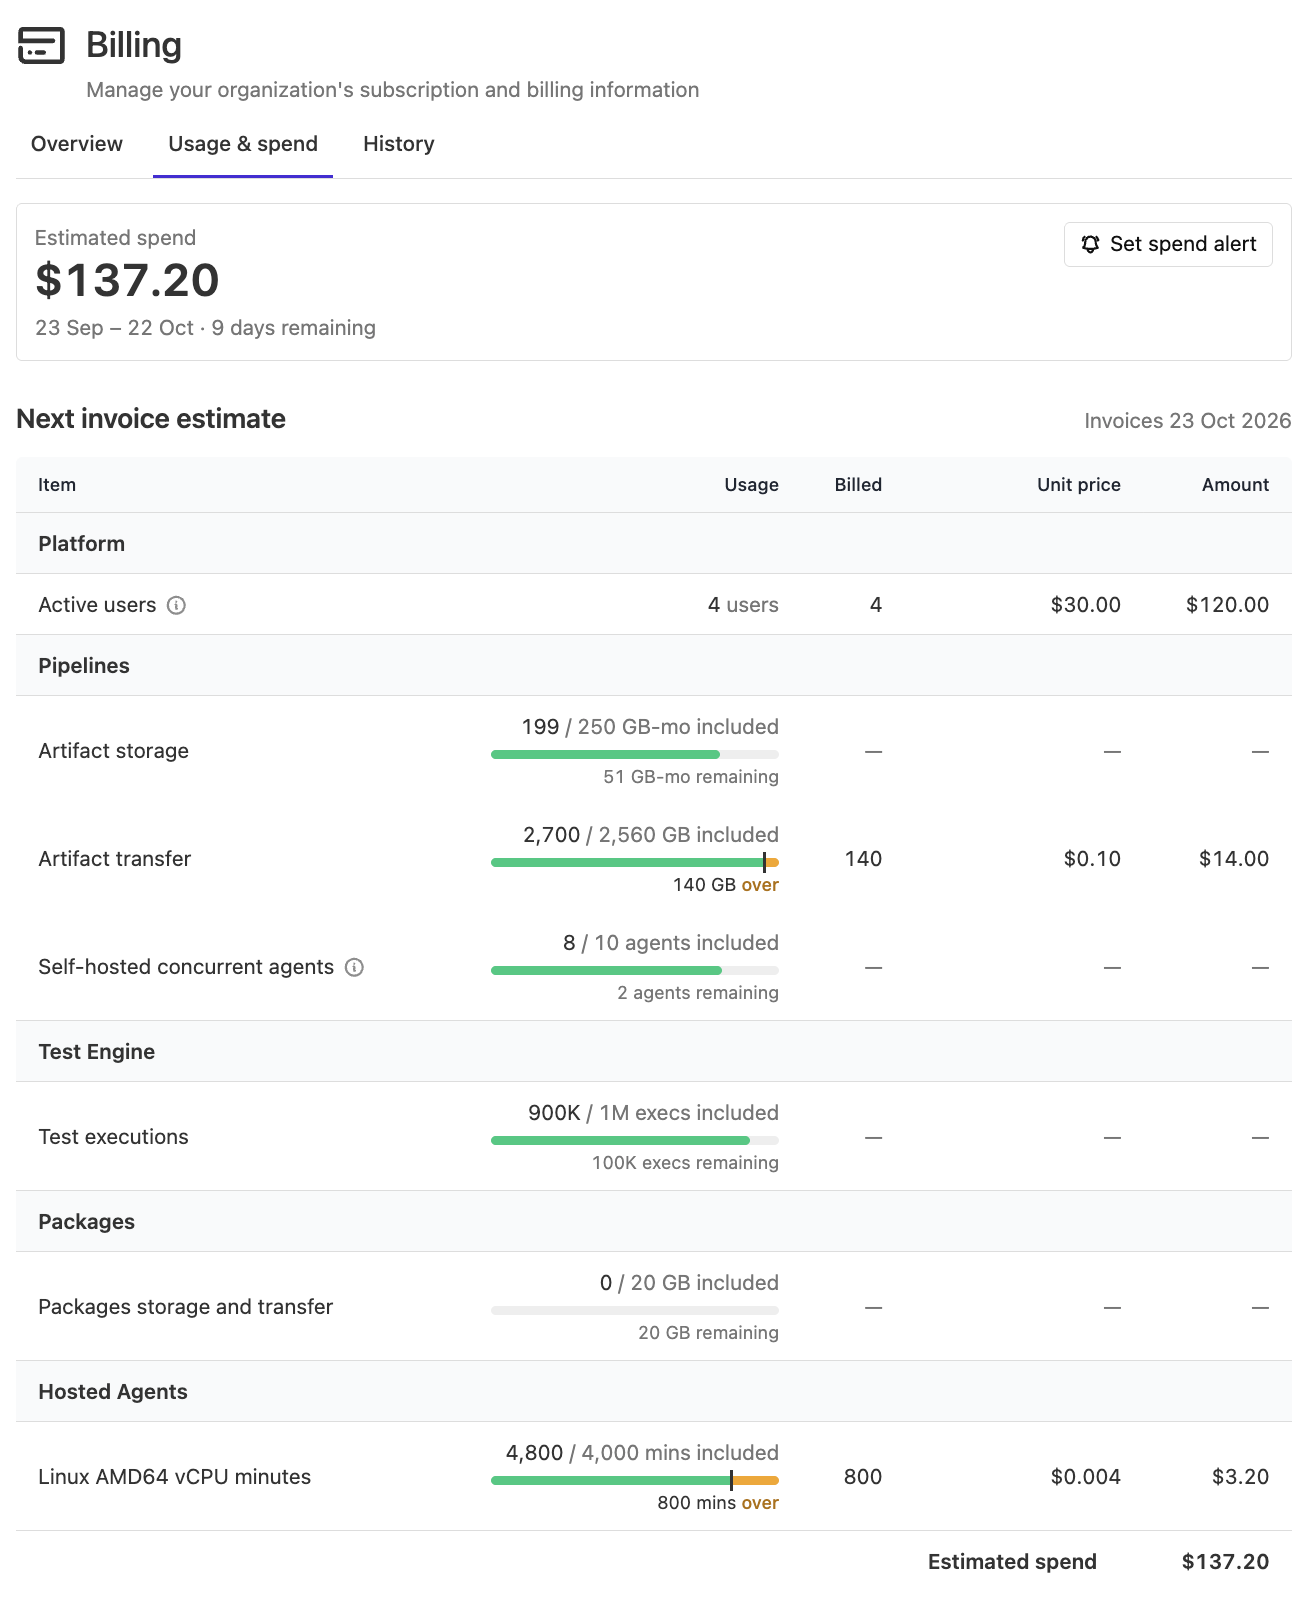Image resolution: width=1312 pixels, height=1604 pixels.
Task: Click the '100K execs remaining' label
Action: coord(685,1163)
